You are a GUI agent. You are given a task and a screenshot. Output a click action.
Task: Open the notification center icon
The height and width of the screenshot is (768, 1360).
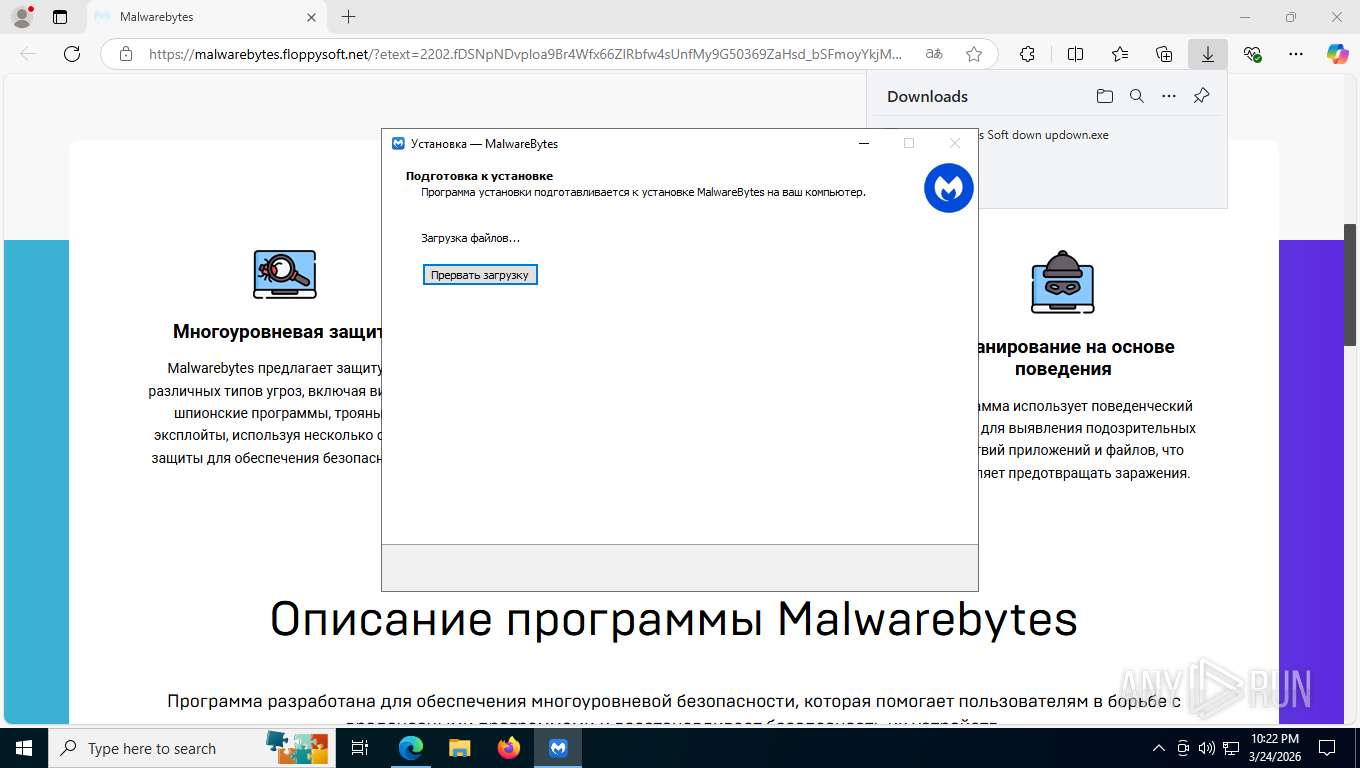1327,748
